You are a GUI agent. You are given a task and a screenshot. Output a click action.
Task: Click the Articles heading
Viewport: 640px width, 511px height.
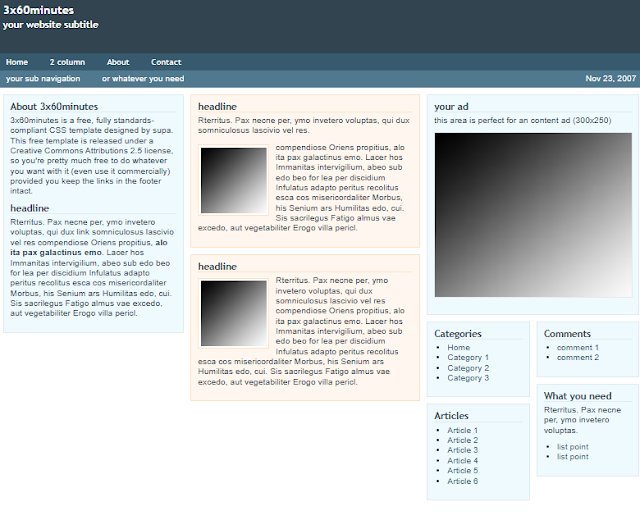pyautogui.click(x=451, y=415)
